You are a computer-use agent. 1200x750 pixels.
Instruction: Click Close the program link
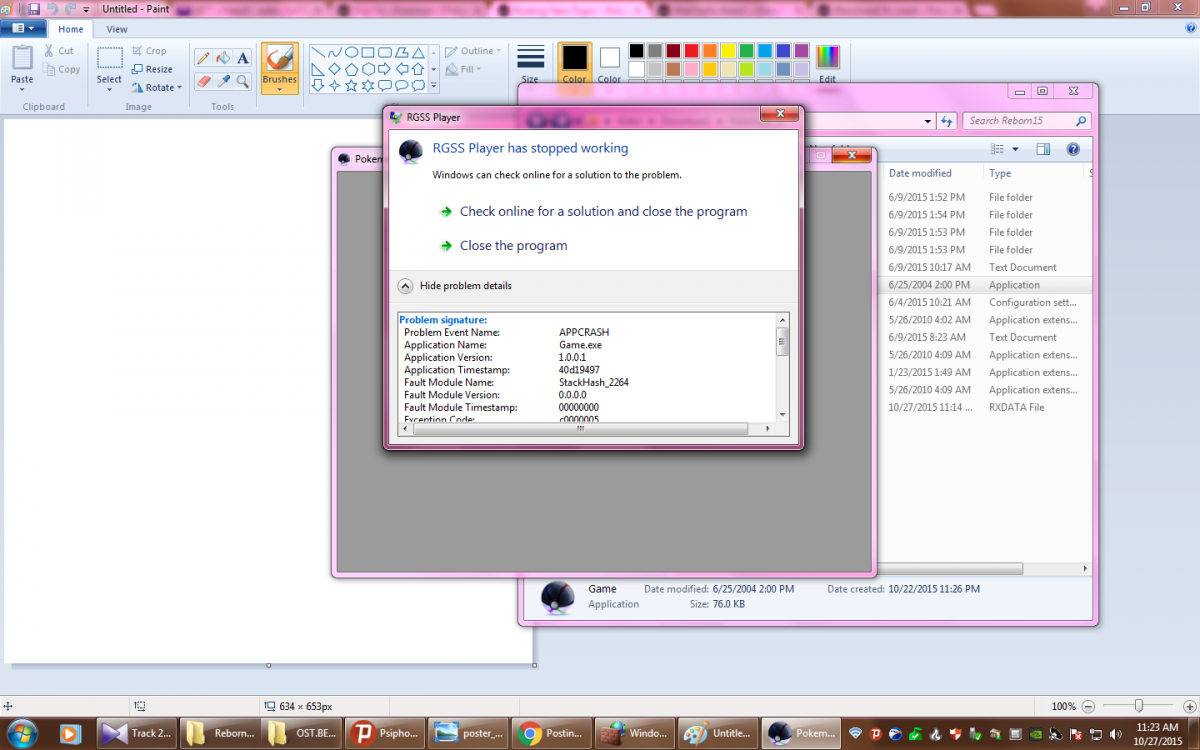pos(513,246)
